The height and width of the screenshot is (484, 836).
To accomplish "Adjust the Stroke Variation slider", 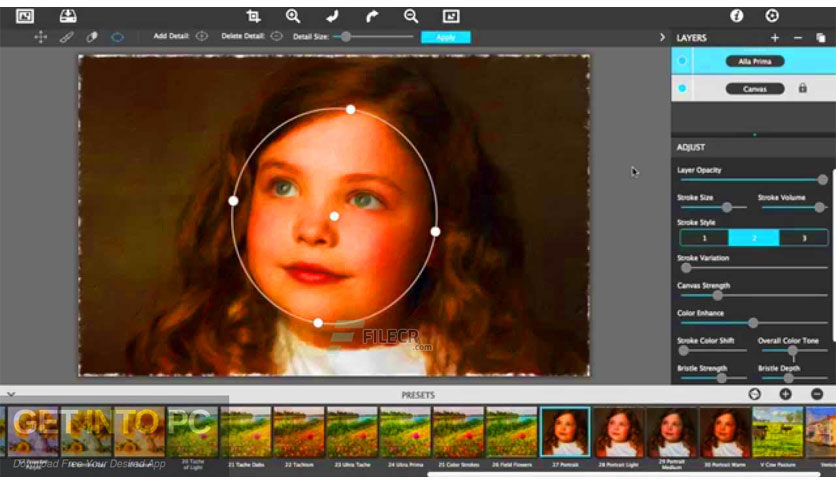I will pyautogui.click(x=752, y=268).
